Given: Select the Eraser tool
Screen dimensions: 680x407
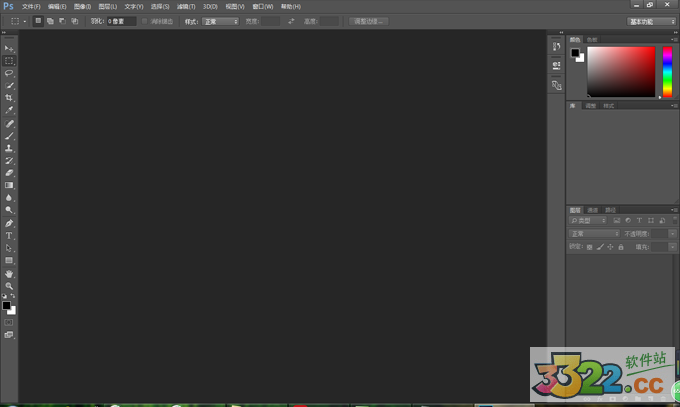Looking at the screenshot, I should 9,173.
